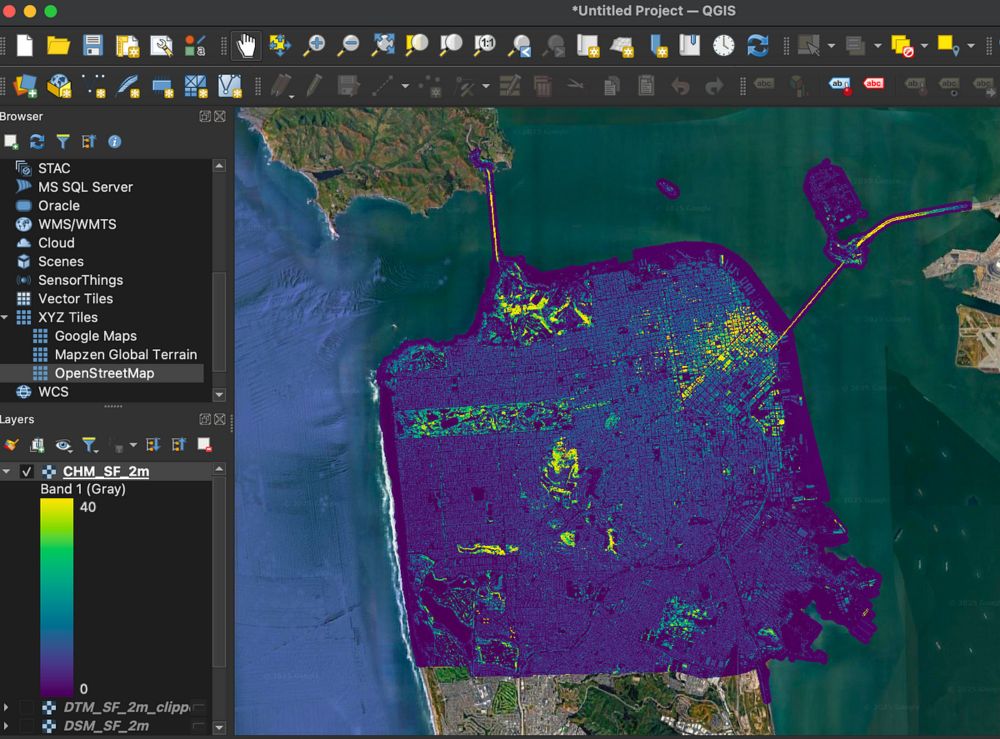
Task: Select the Pan Map hand tool
Action: pyautogui.click(x=245, y=45)
